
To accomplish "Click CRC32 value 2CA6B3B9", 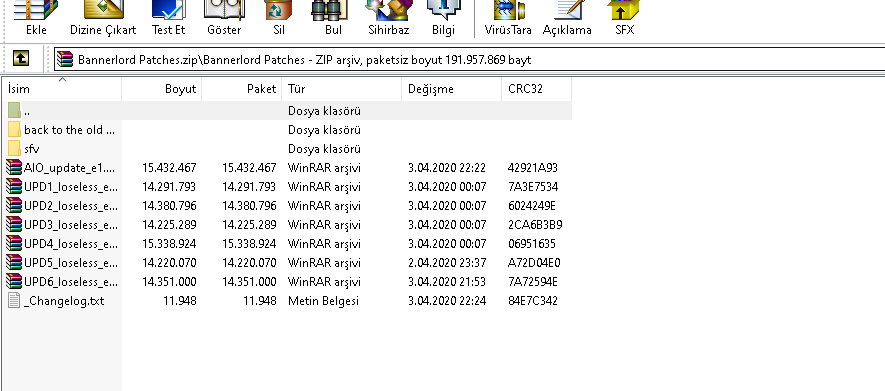I will pyautogui.click(x=535, y=225).
